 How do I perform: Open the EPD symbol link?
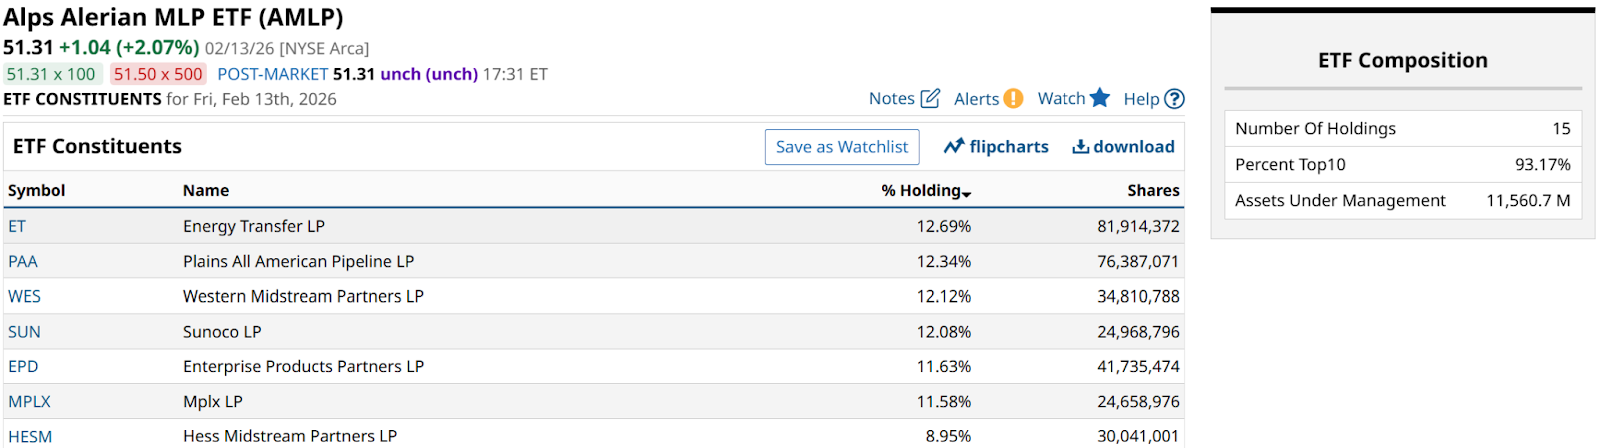coord(23,366)
